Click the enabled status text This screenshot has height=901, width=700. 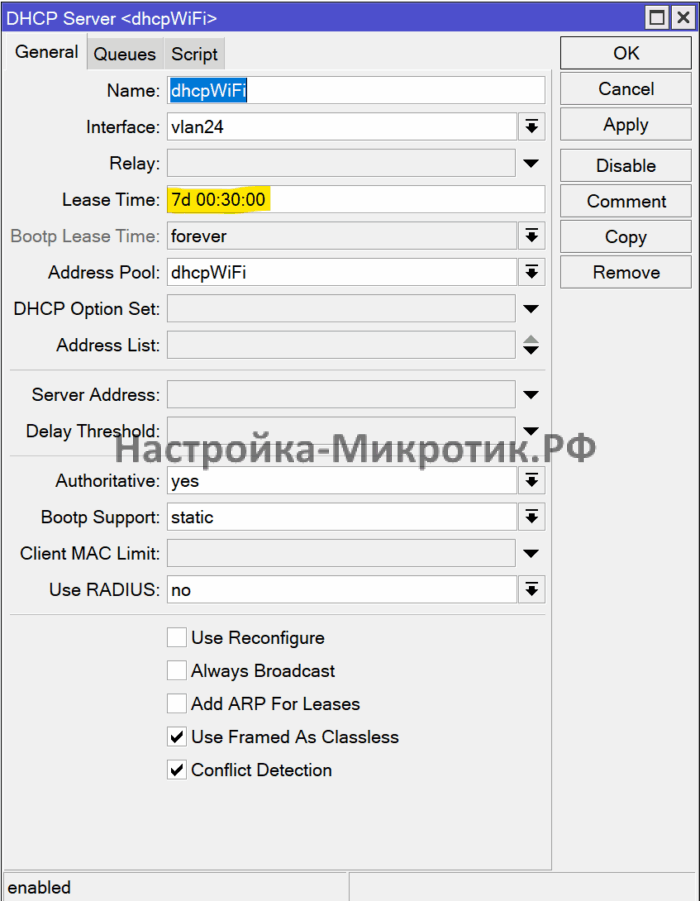coord(39,887)
